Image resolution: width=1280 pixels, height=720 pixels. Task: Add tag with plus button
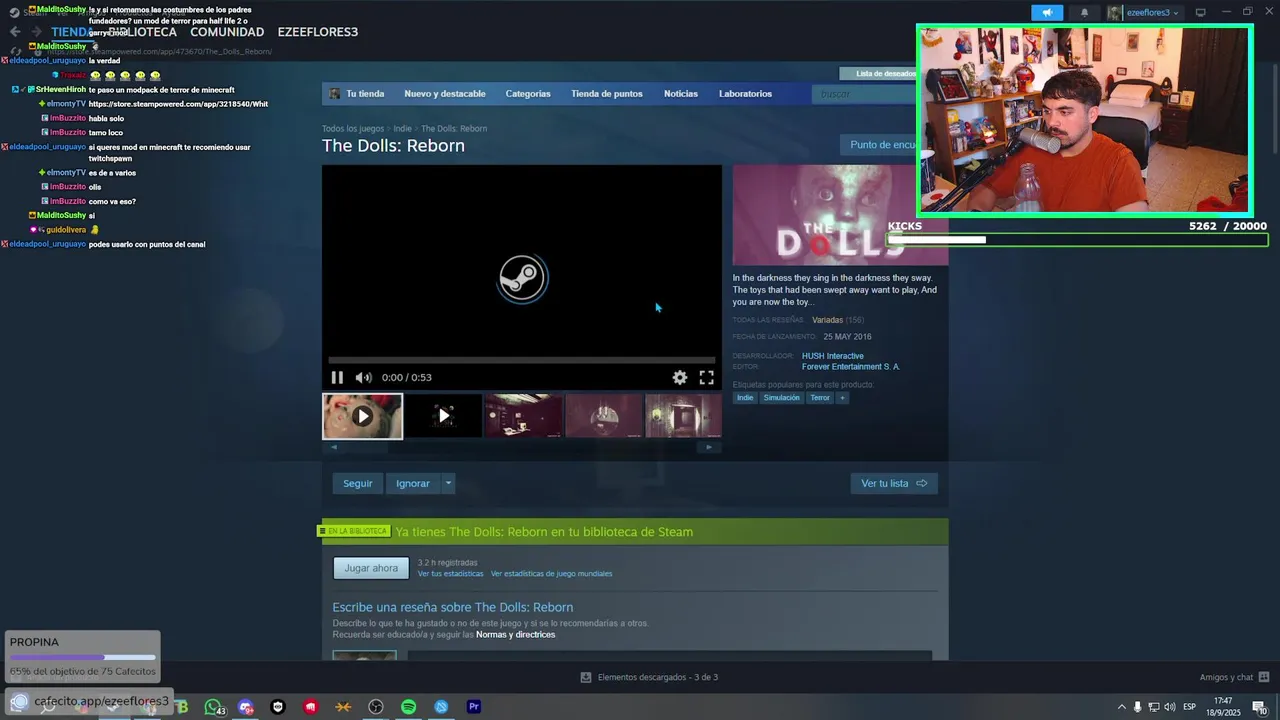click(x=842, y=398)
